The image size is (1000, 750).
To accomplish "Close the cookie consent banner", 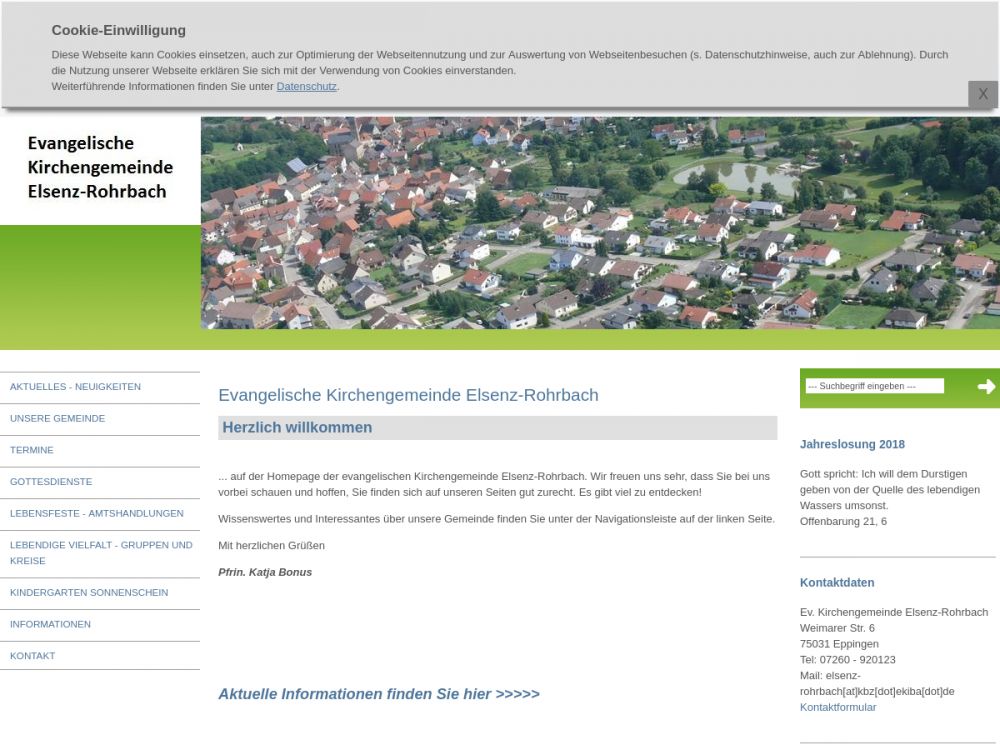I will coord(982,94).
